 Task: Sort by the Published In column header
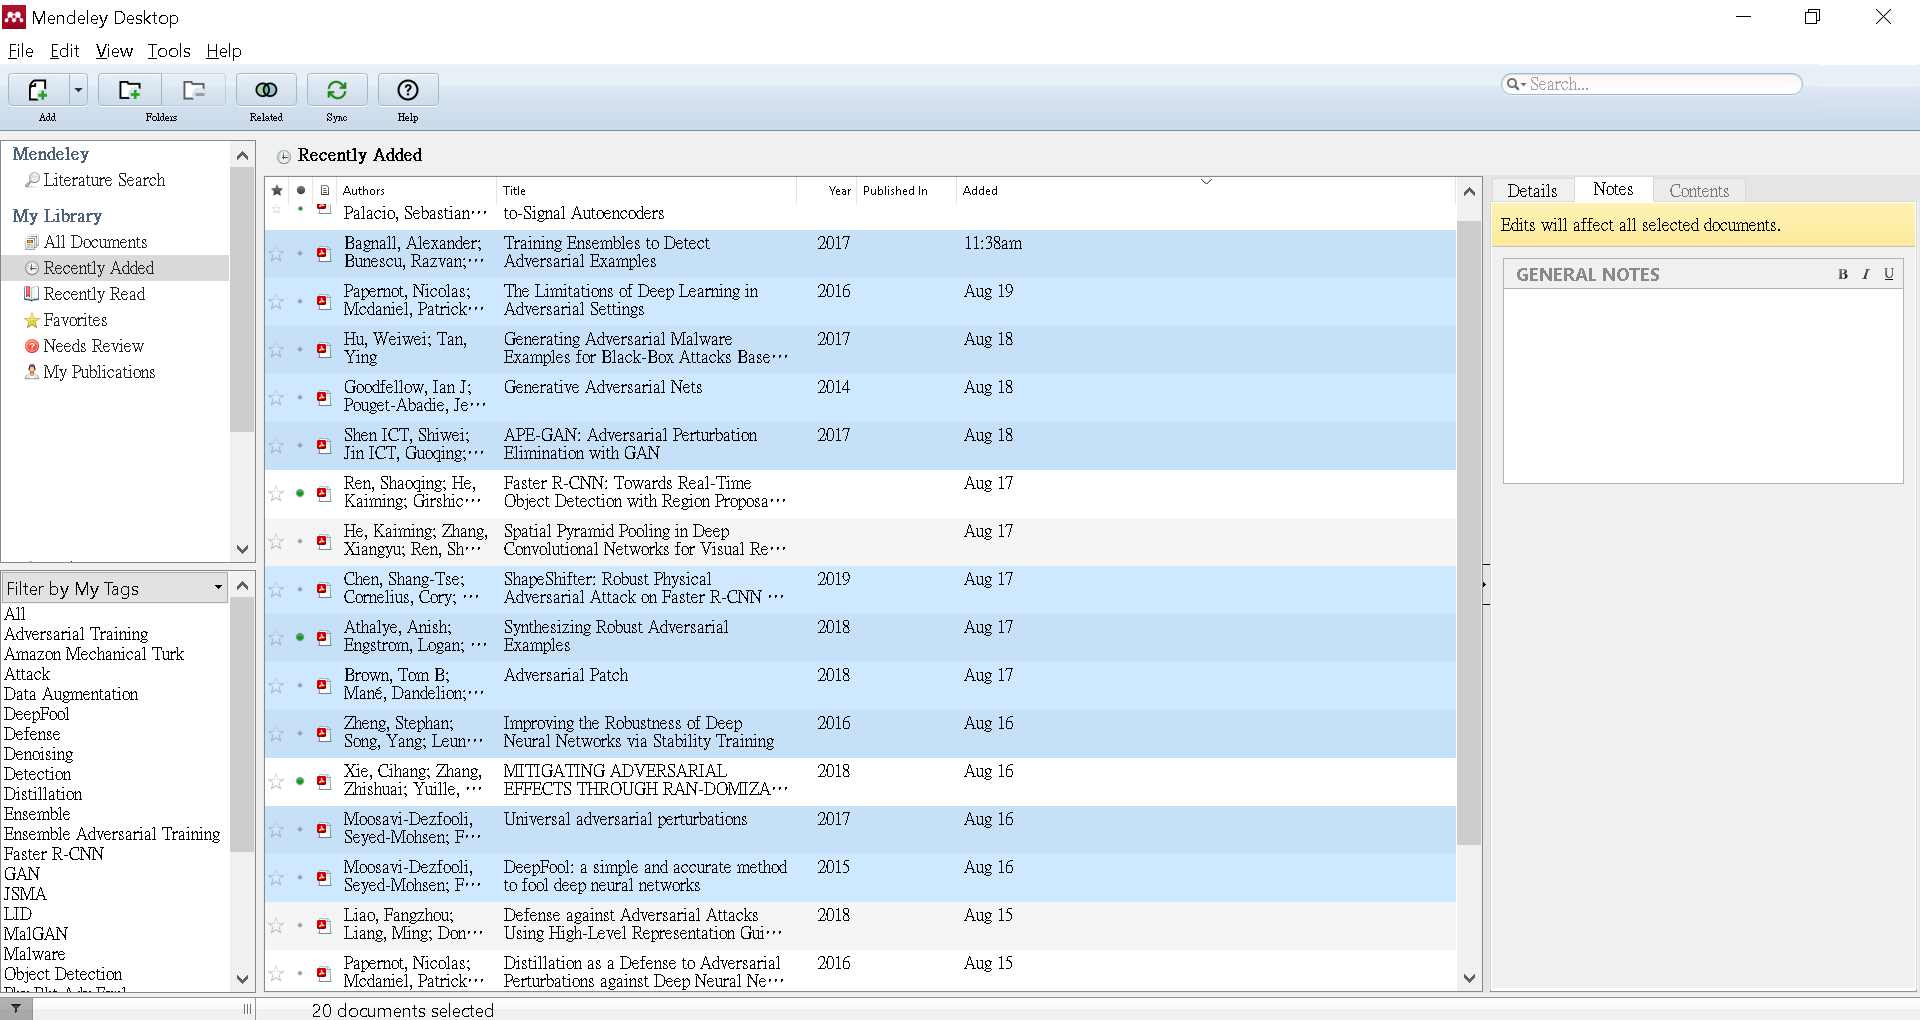point(906,190)
